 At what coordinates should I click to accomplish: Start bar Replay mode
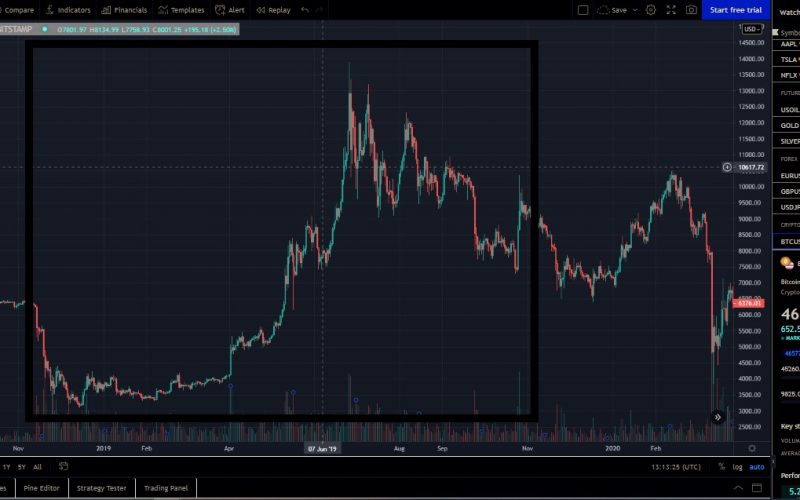coord(273,10)
